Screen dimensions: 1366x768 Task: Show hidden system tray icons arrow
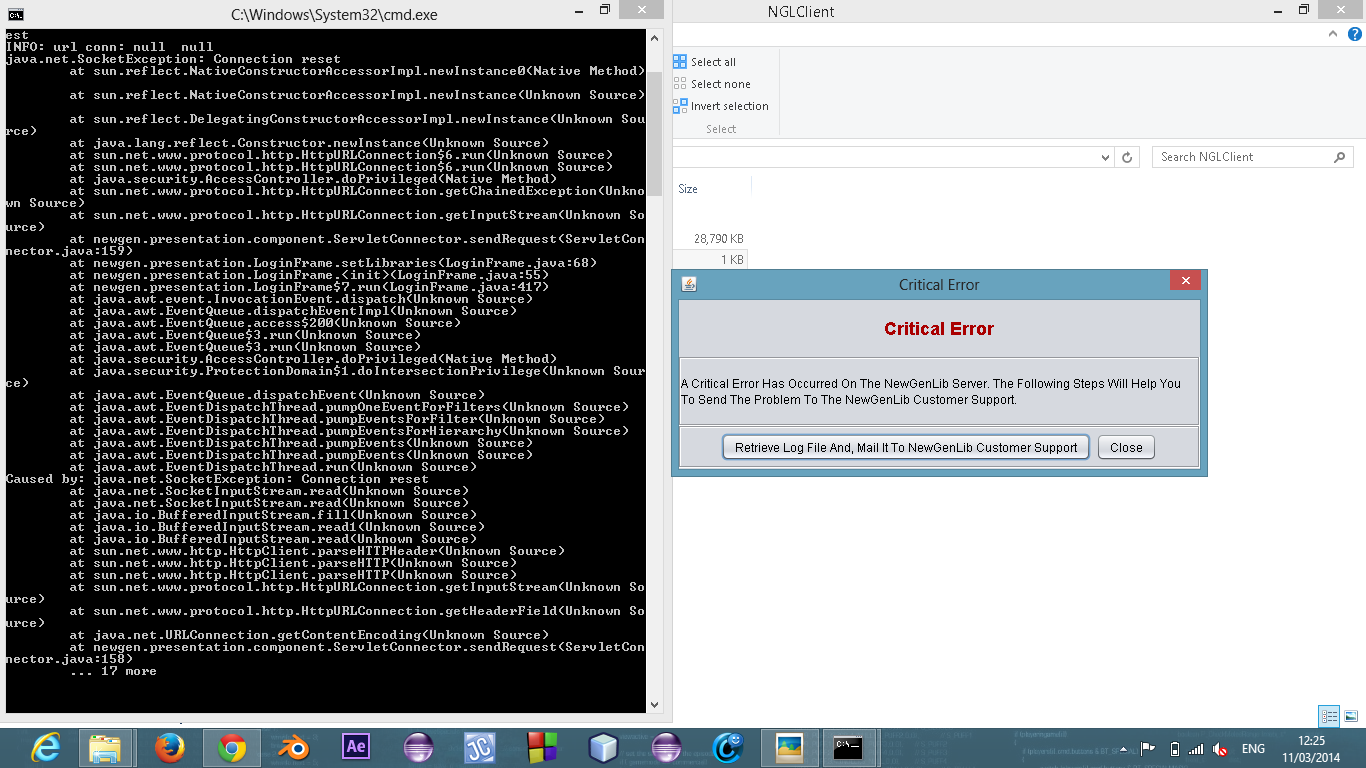1125,749
